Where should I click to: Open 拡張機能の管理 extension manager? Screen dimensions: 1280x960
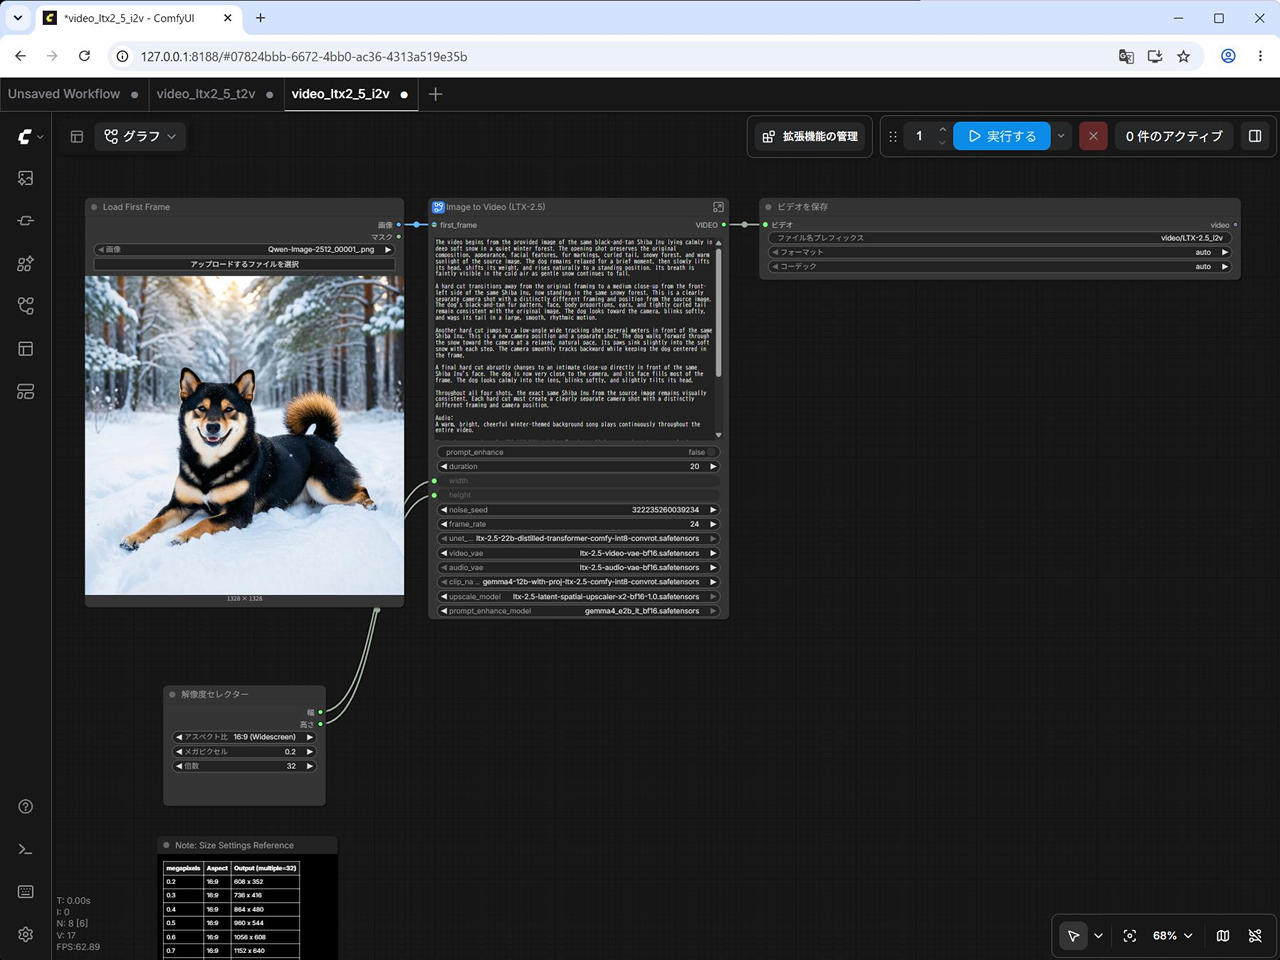(x=810, y=136)
